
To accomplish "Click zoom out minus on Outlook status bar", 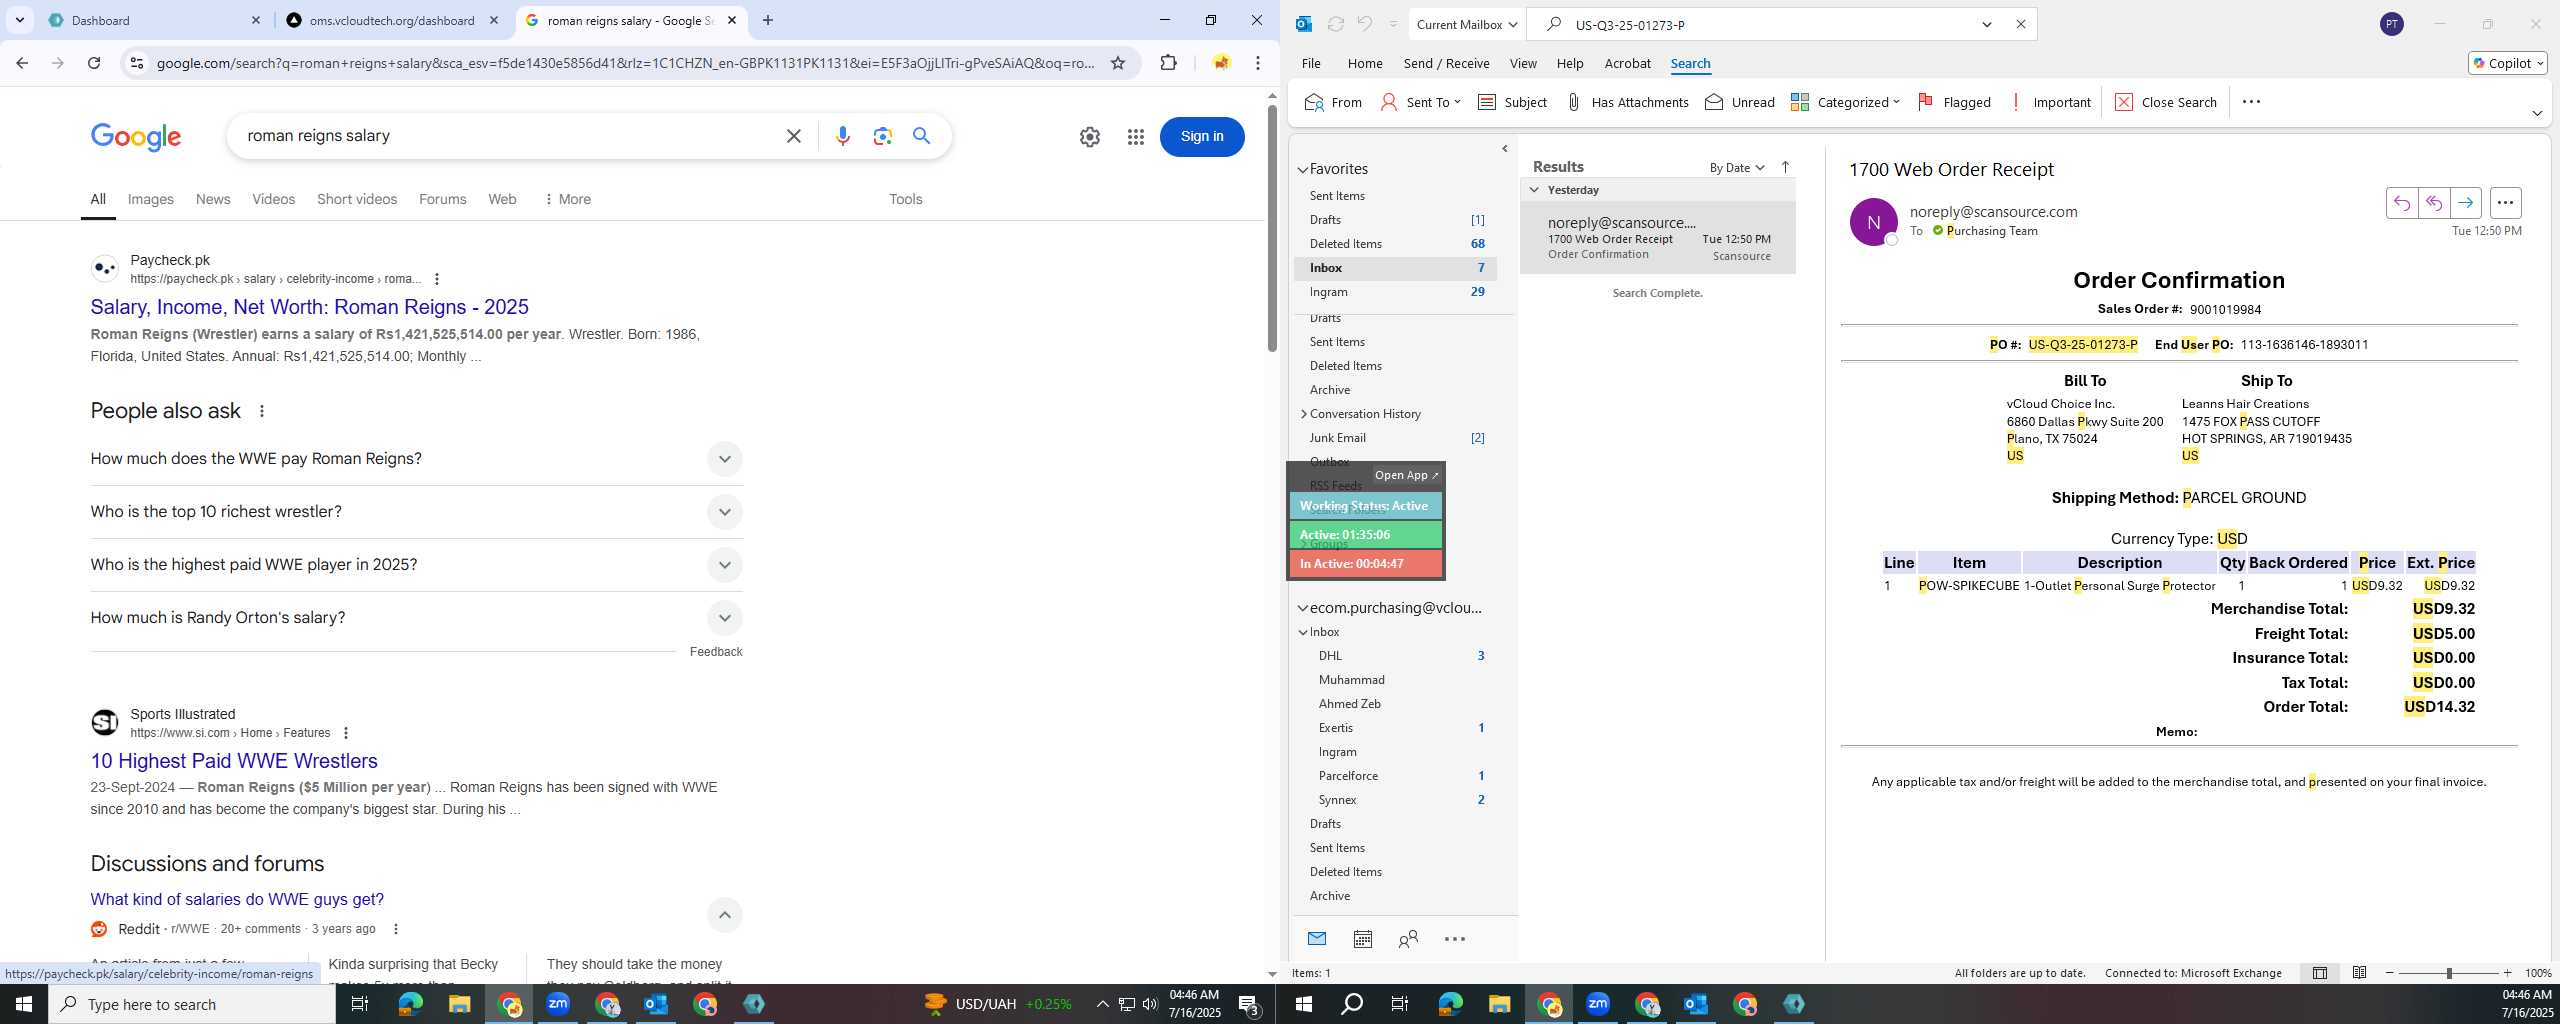I will (2390, 973).
